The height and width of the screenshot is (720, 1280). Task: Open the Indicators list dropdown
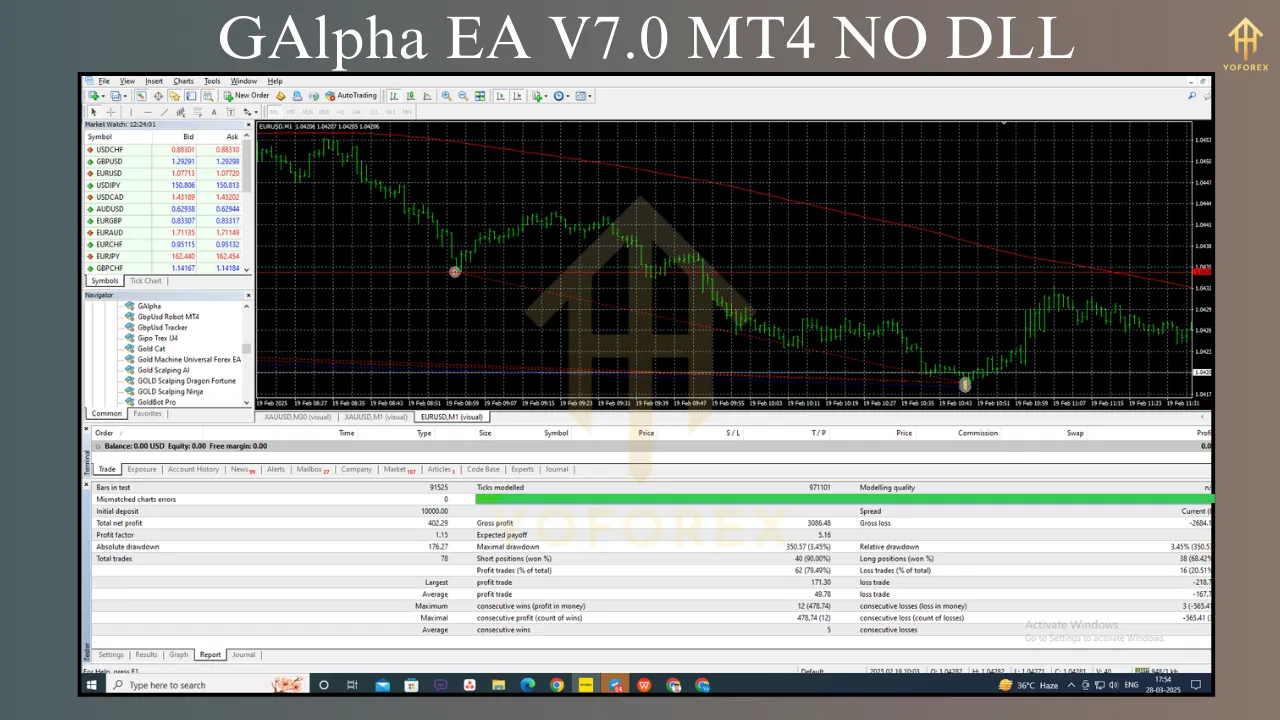pos(540,96)
